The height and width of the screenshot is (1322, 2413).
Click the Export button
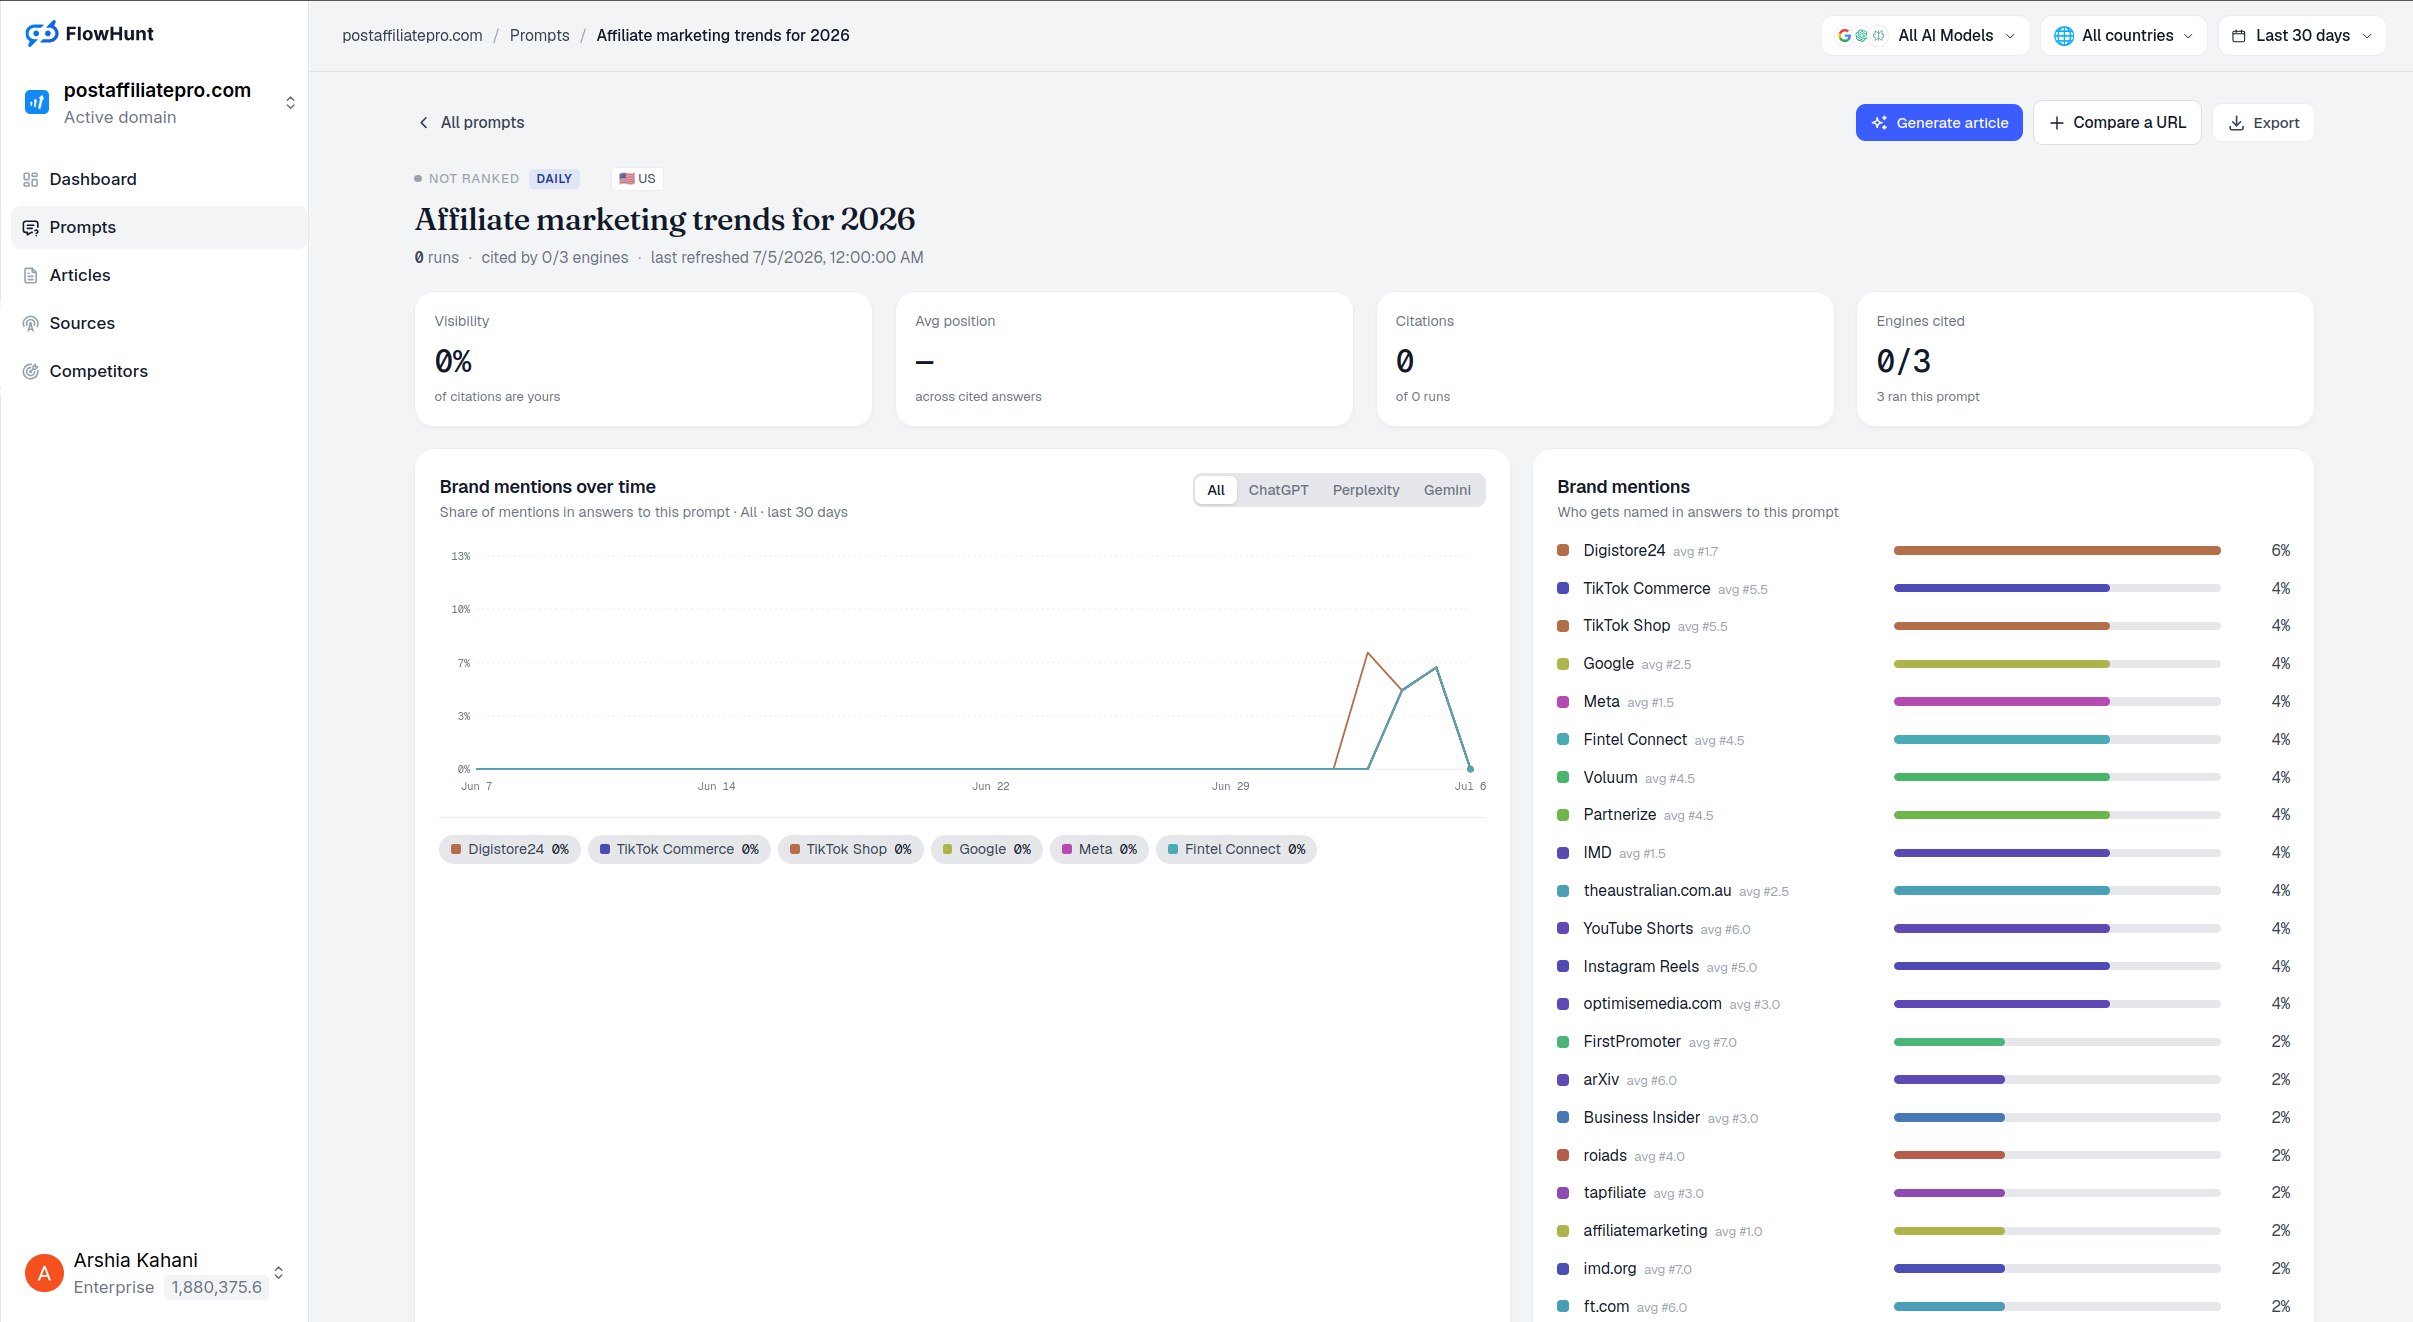coord(2263,122)
